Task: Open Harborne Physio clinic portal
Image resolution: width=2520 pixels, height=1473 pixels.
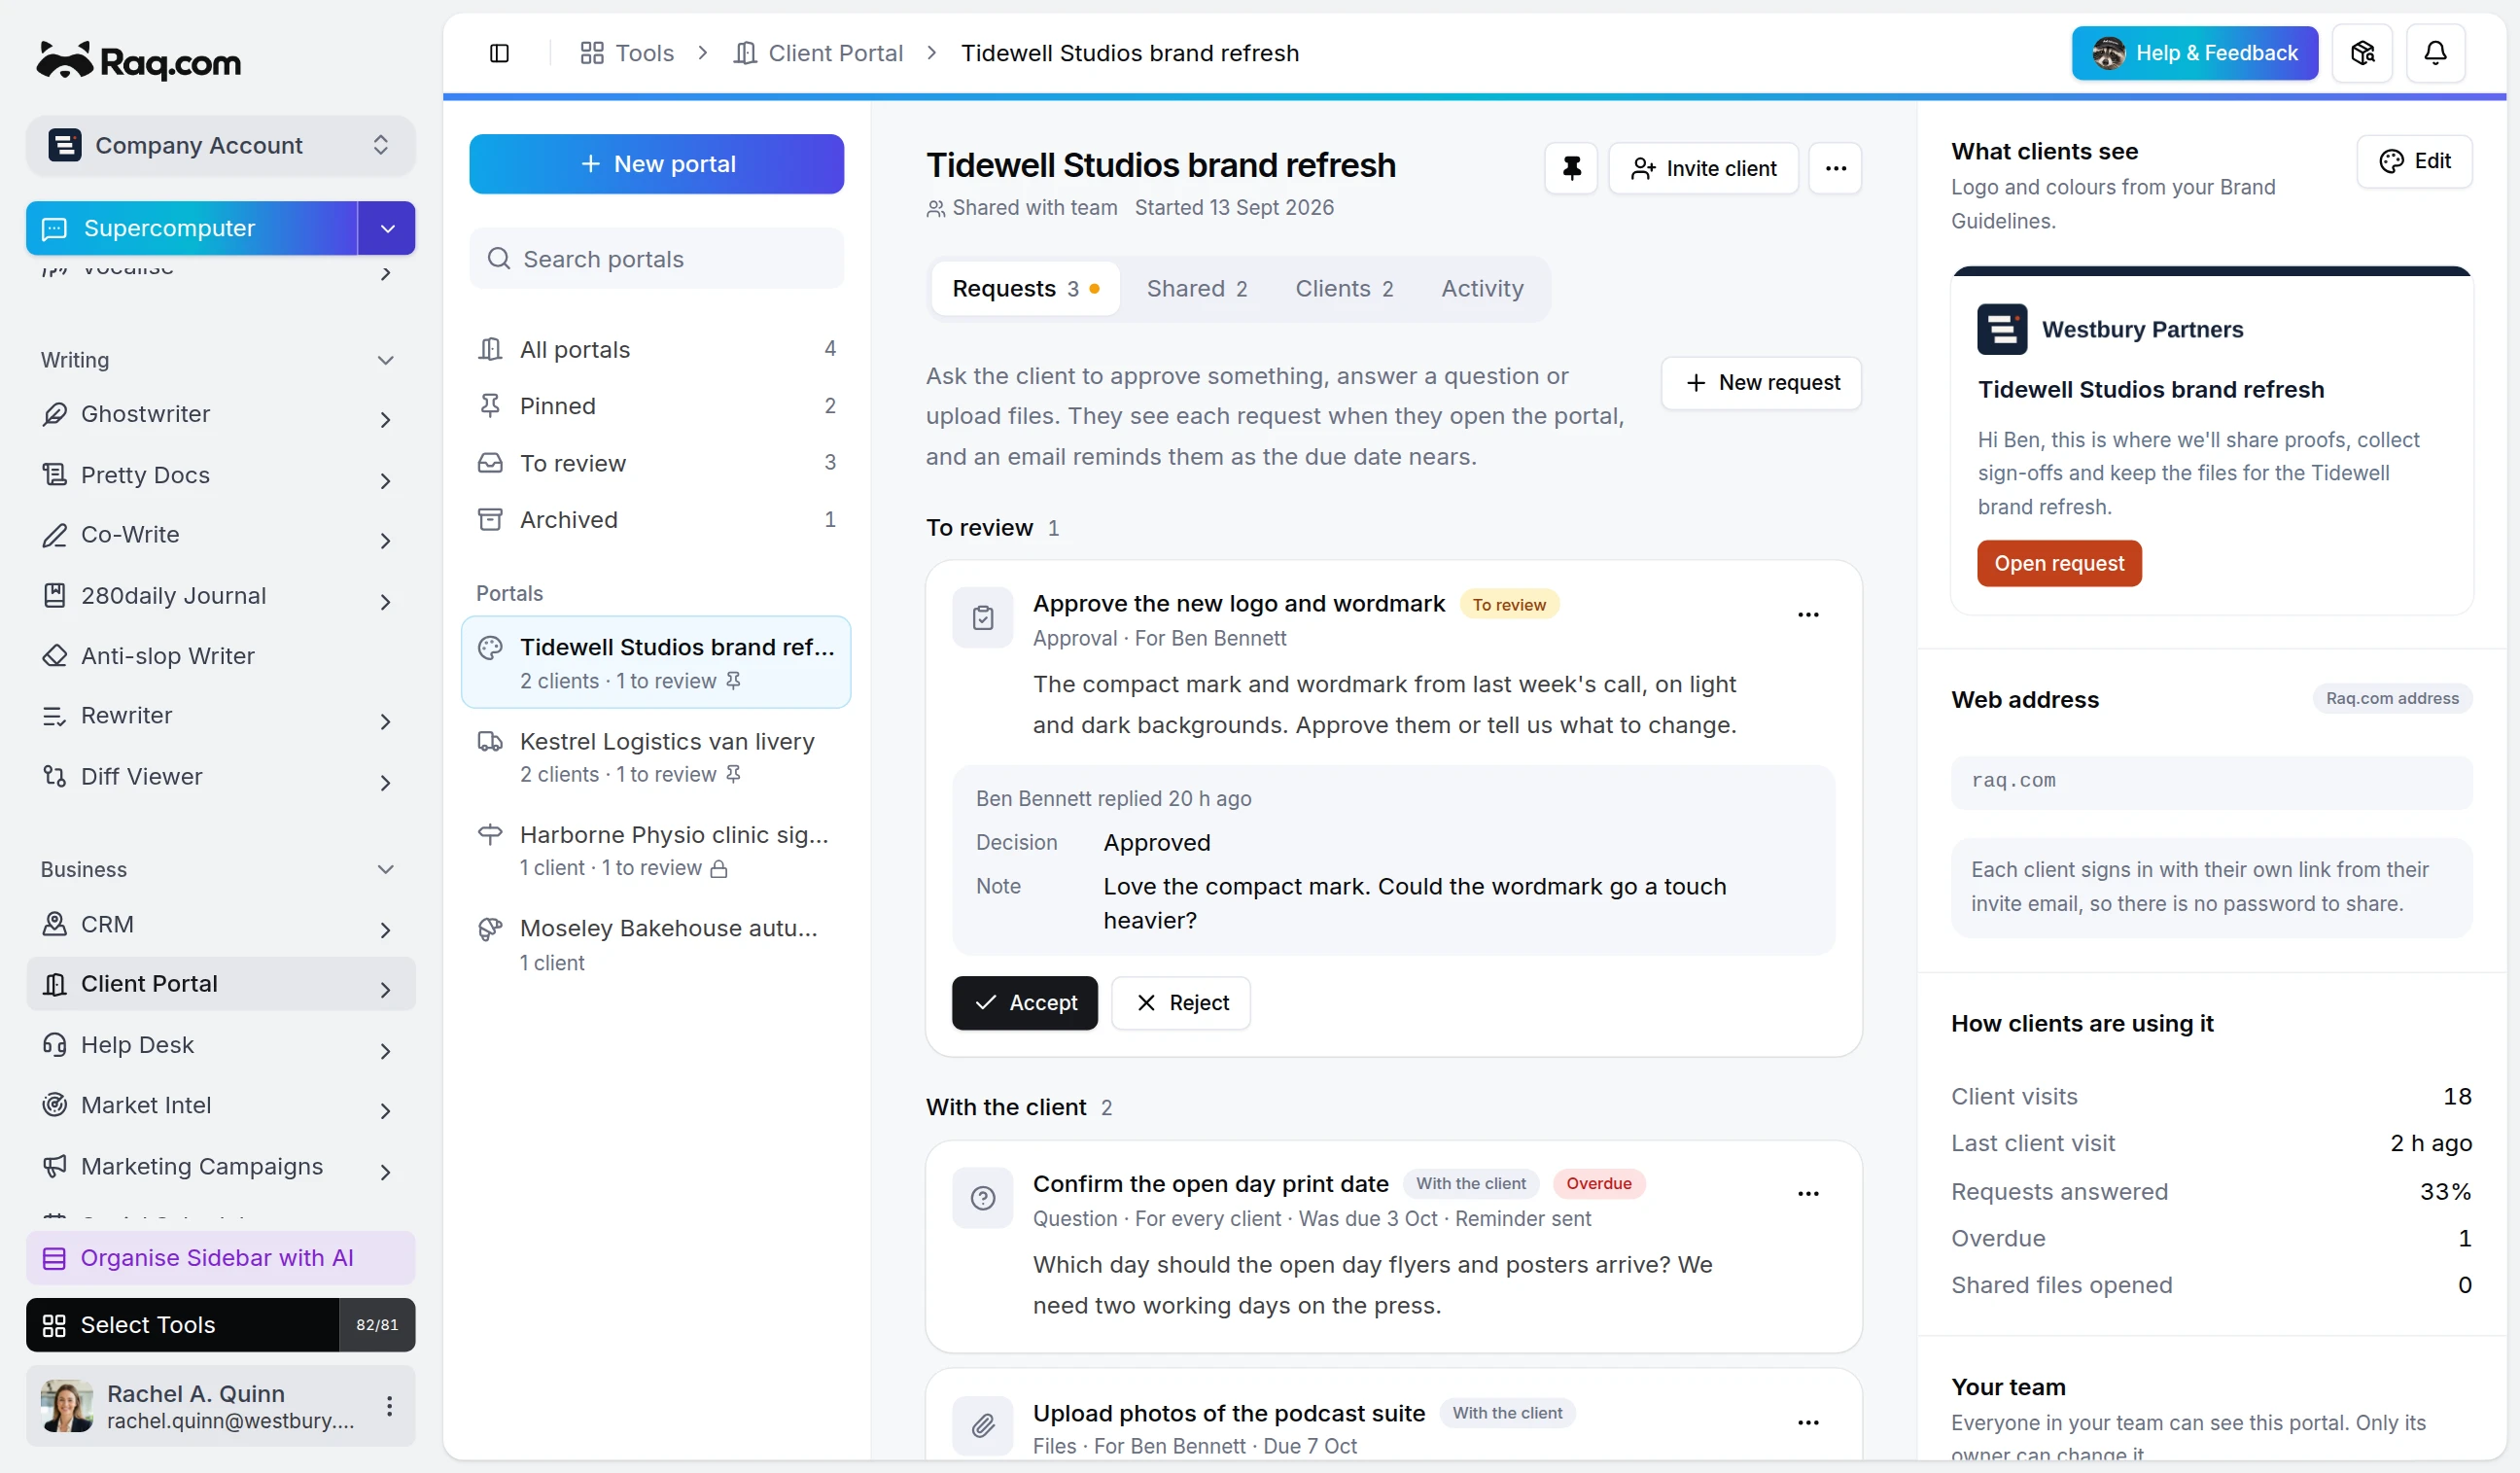Action: pos(656,851)
